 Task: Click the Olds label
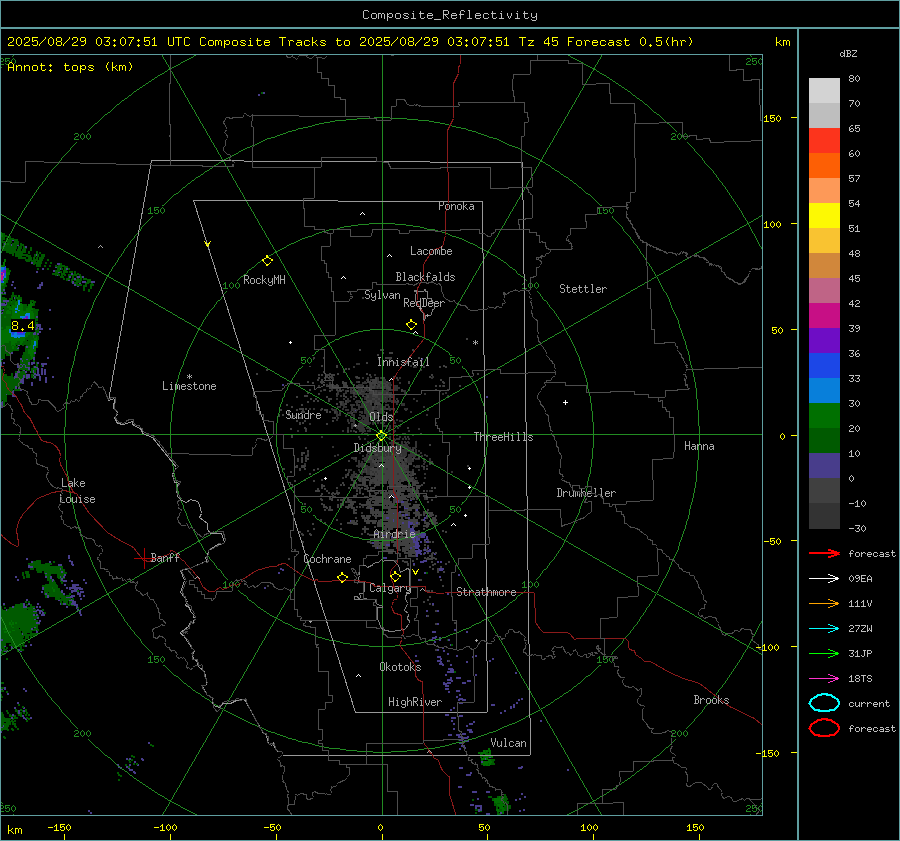381,417
